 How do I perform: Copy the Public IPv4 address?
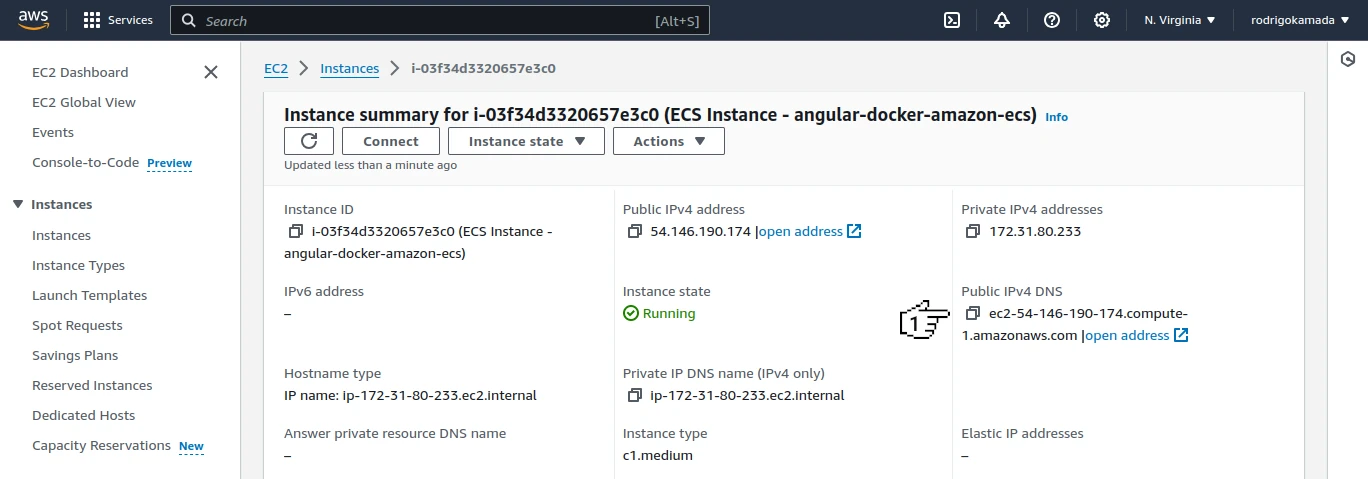(635, 232)
